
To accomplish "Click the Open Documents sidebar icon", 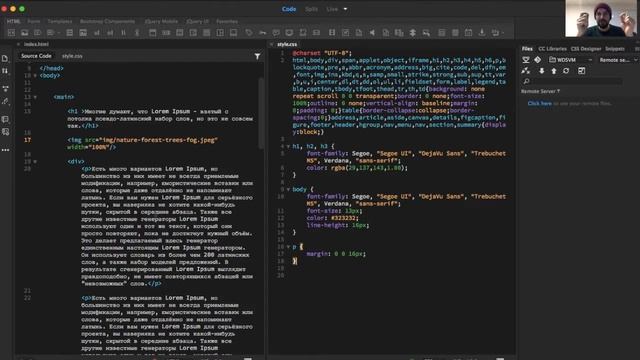I will pos(5,58).
